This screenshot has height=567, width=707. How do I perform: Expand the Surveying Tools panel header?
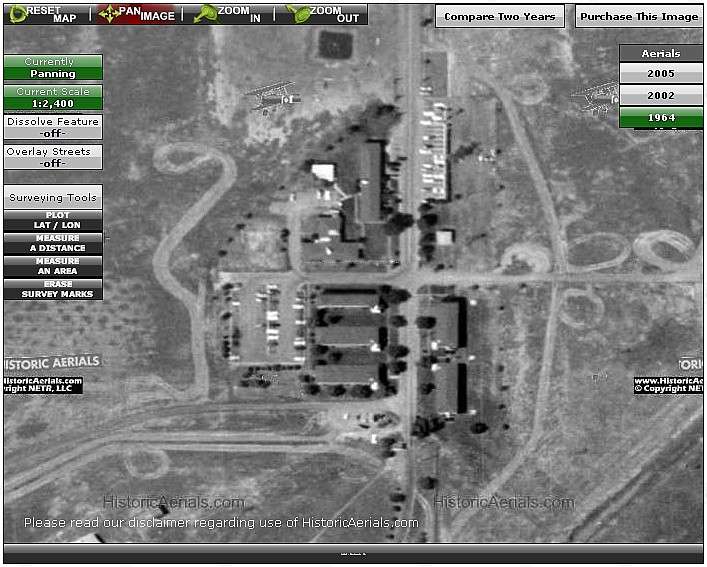[53, 197]
